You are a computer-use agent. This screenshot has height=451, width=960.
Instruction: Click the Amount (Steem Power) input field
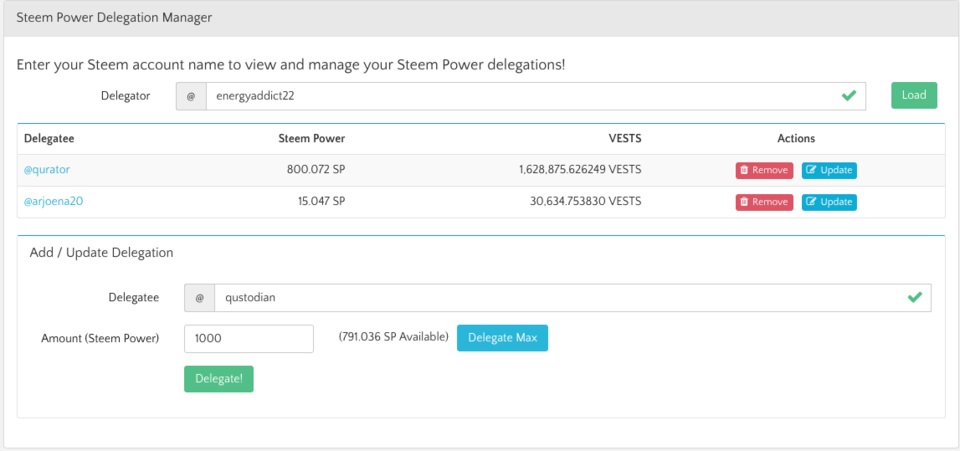coord(249,338)
